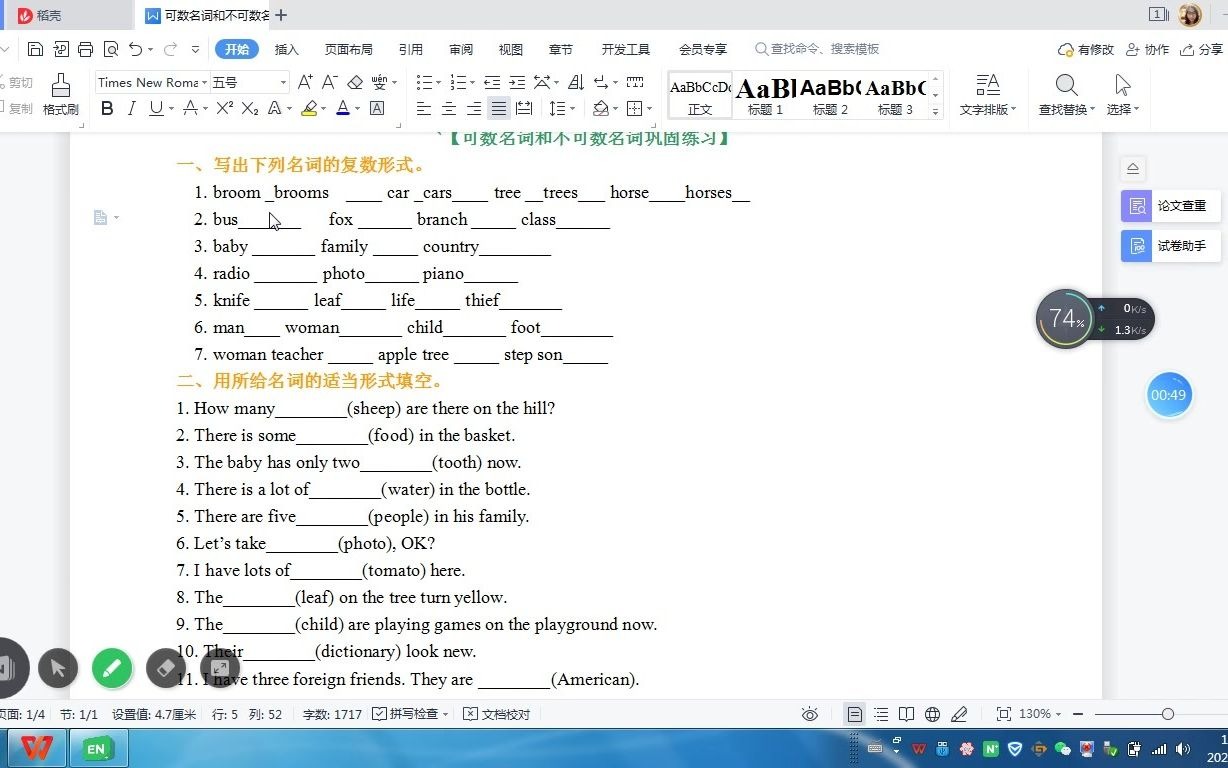Switch to the 插入 ribbon tab
Viewport: 1228px width, 768px height.
[x=287, y=48]
